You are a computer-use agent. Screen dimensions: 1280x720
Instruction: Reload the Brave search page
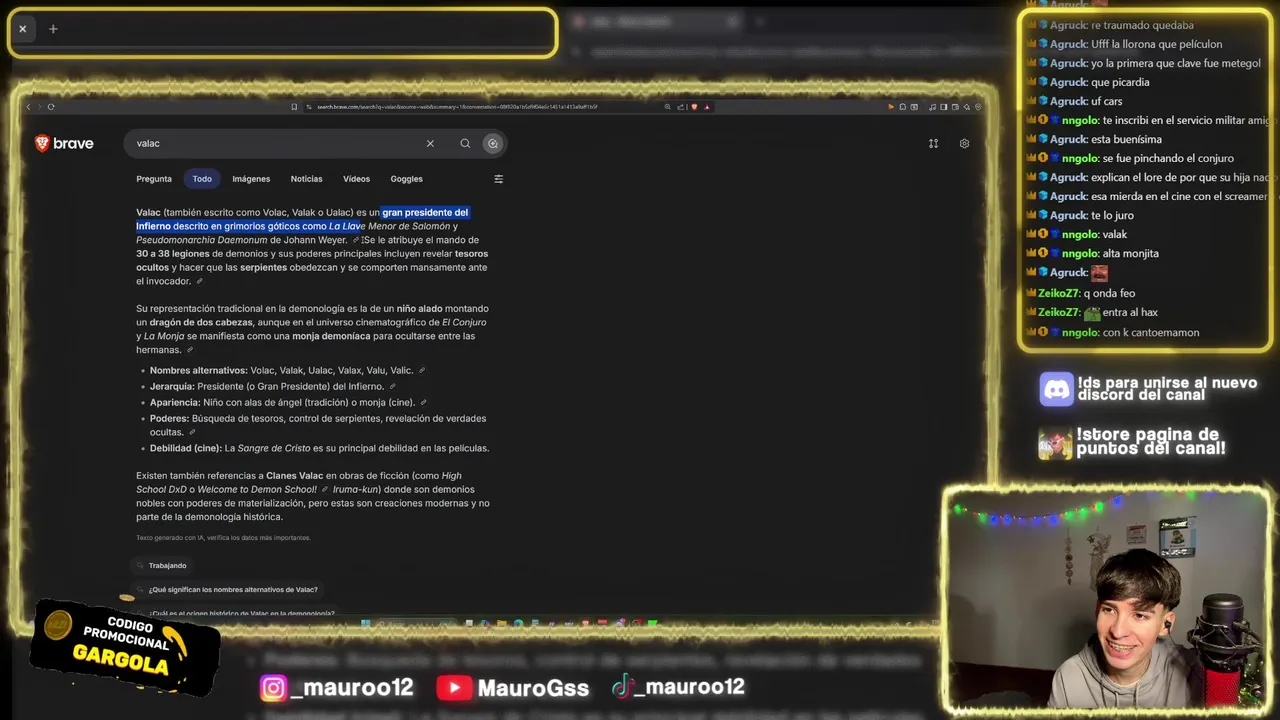click(51, 107)
